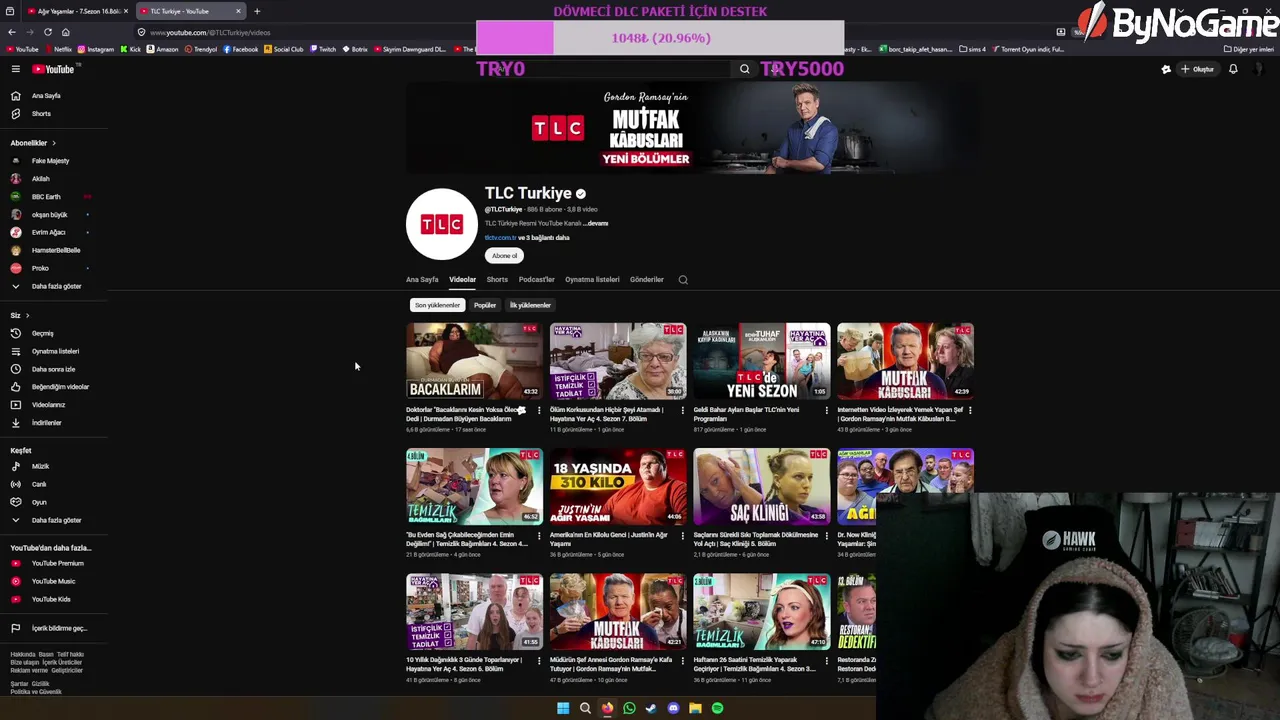1280x720 pixels.
Task: Reload the page with the browser refresh button
Action: click(x=47, y=32)
